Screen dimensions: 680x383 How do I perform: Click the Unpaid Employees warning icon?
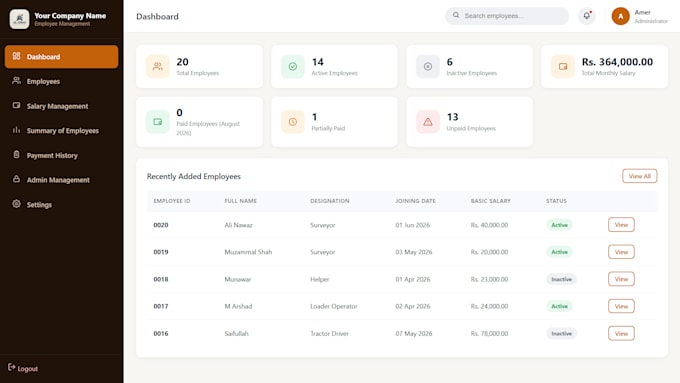(x=428, y=122)
